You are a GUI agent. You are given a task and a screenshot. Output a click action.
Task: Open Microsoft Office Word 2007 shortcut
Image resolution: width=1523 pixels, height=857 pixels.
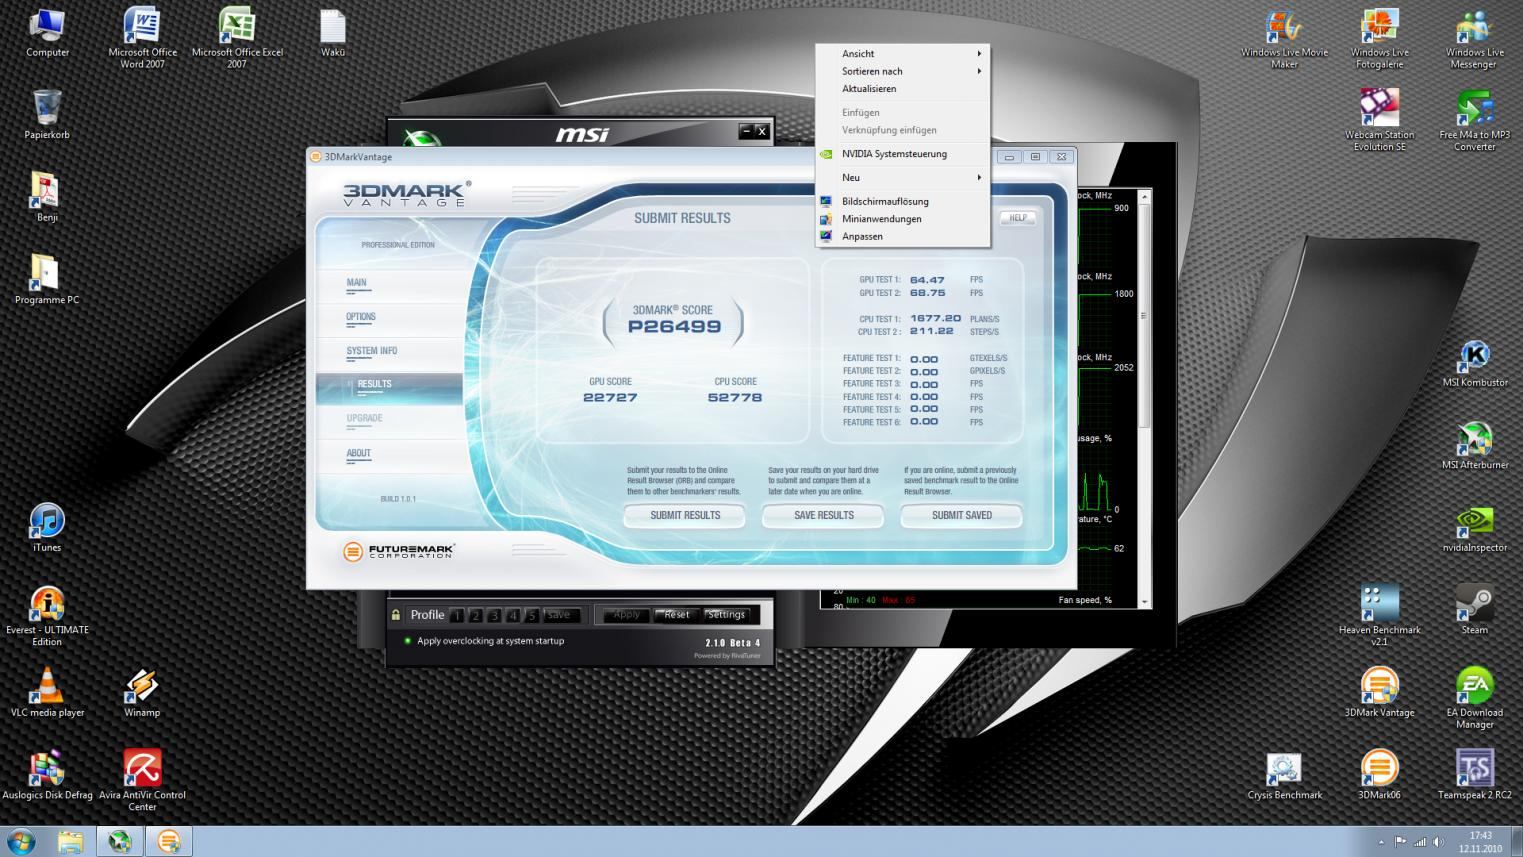point(142,38)
